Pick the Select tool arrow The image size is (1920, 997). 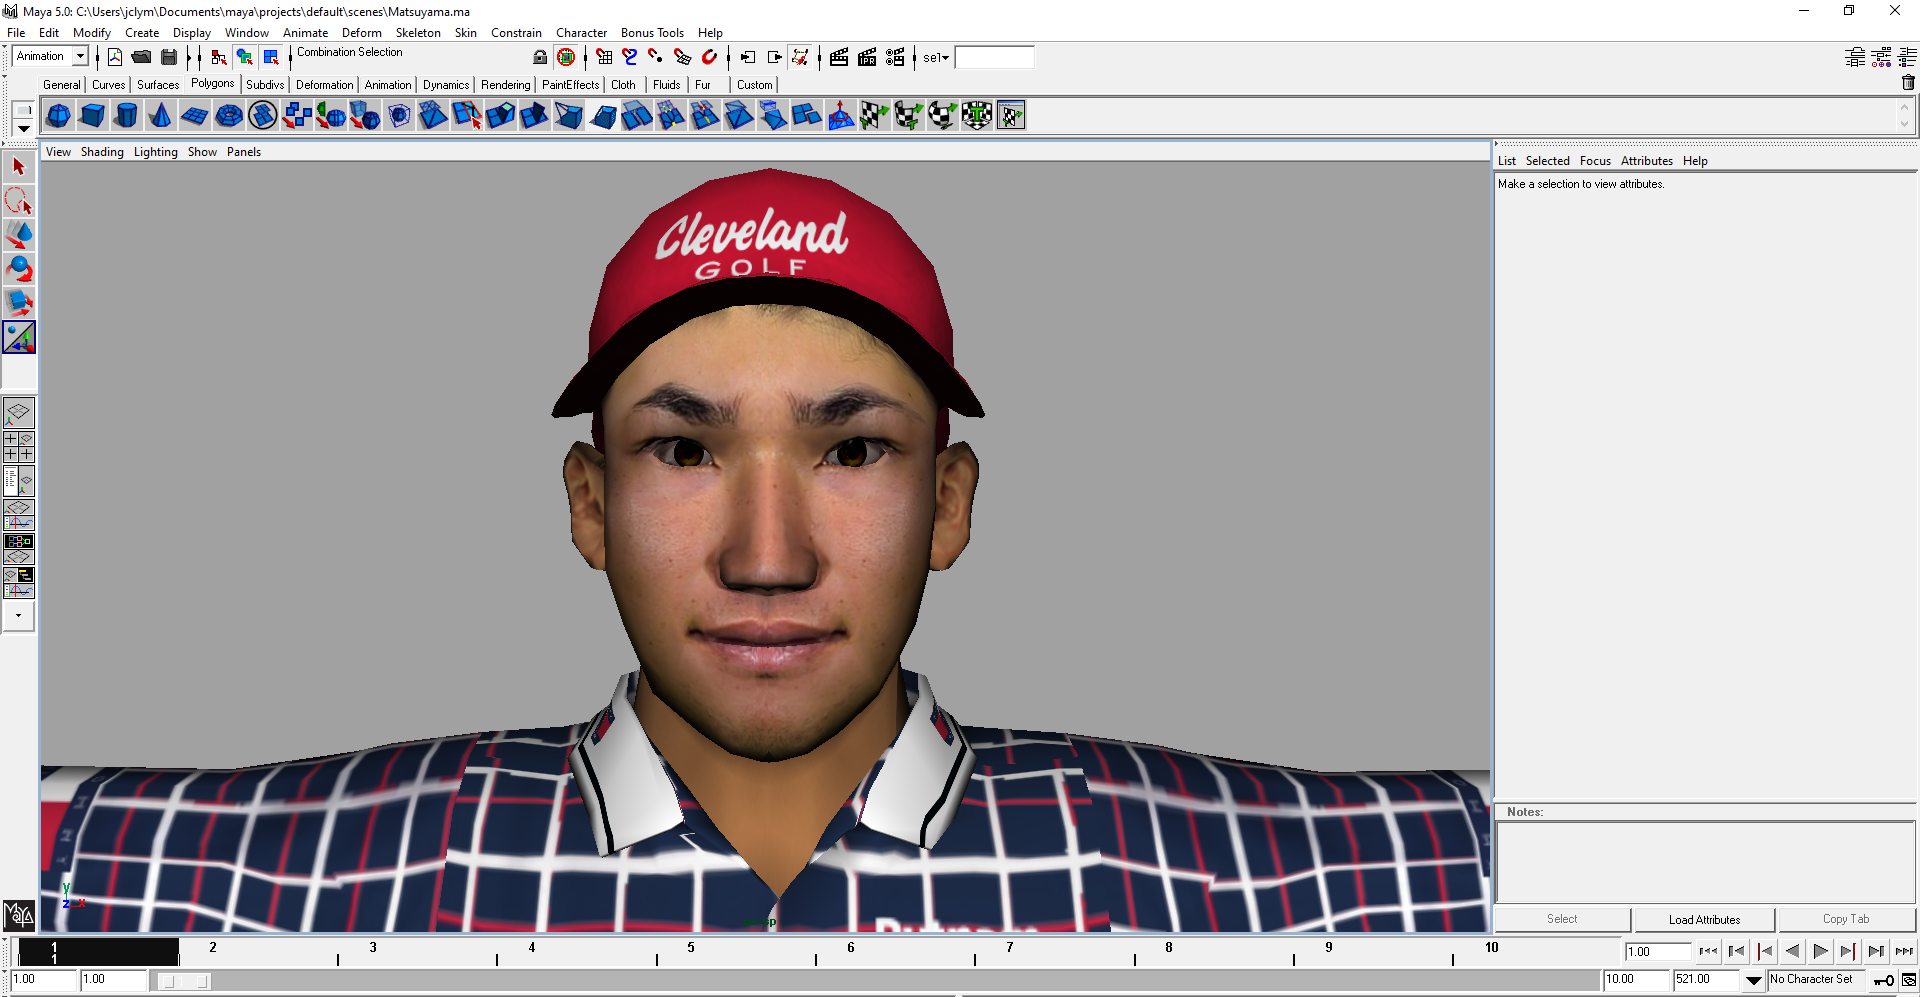(19, 167)
